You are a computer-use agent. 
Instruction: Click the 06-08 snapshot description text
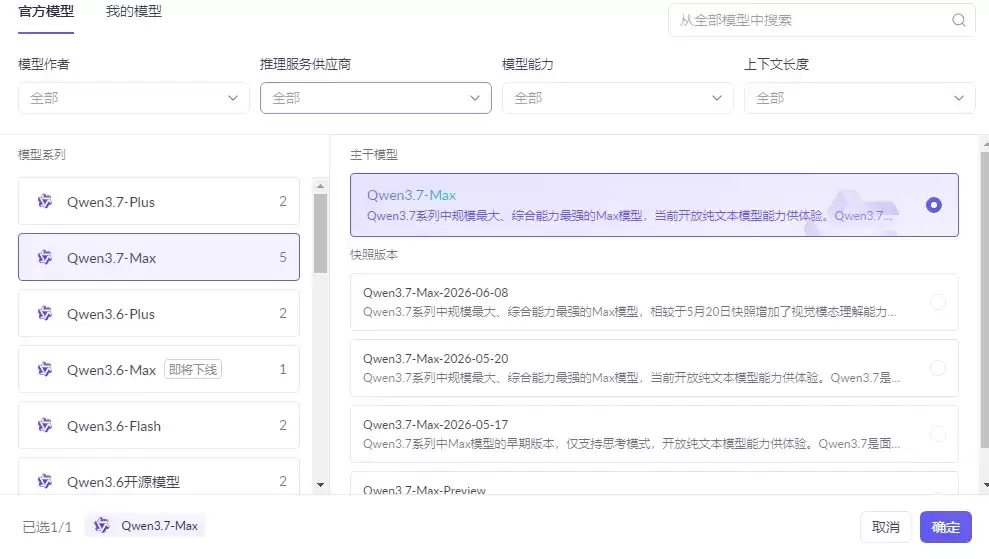coord(629,312)
